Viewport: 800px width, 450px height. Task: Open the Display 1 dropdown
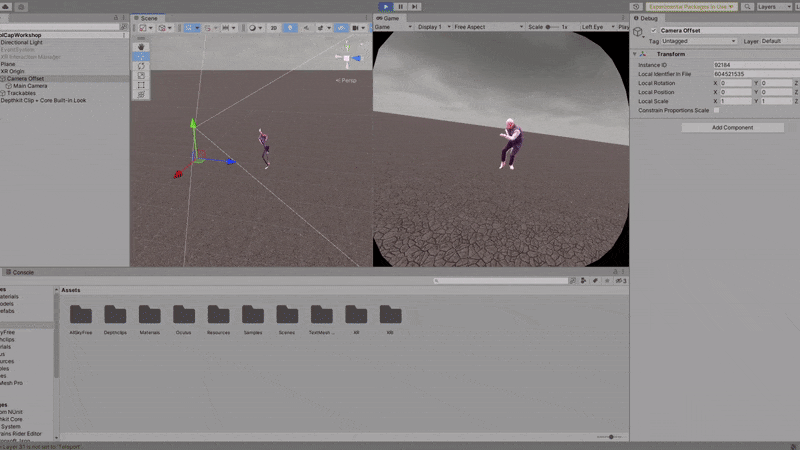pyautogui.click(x=432, y=27)
